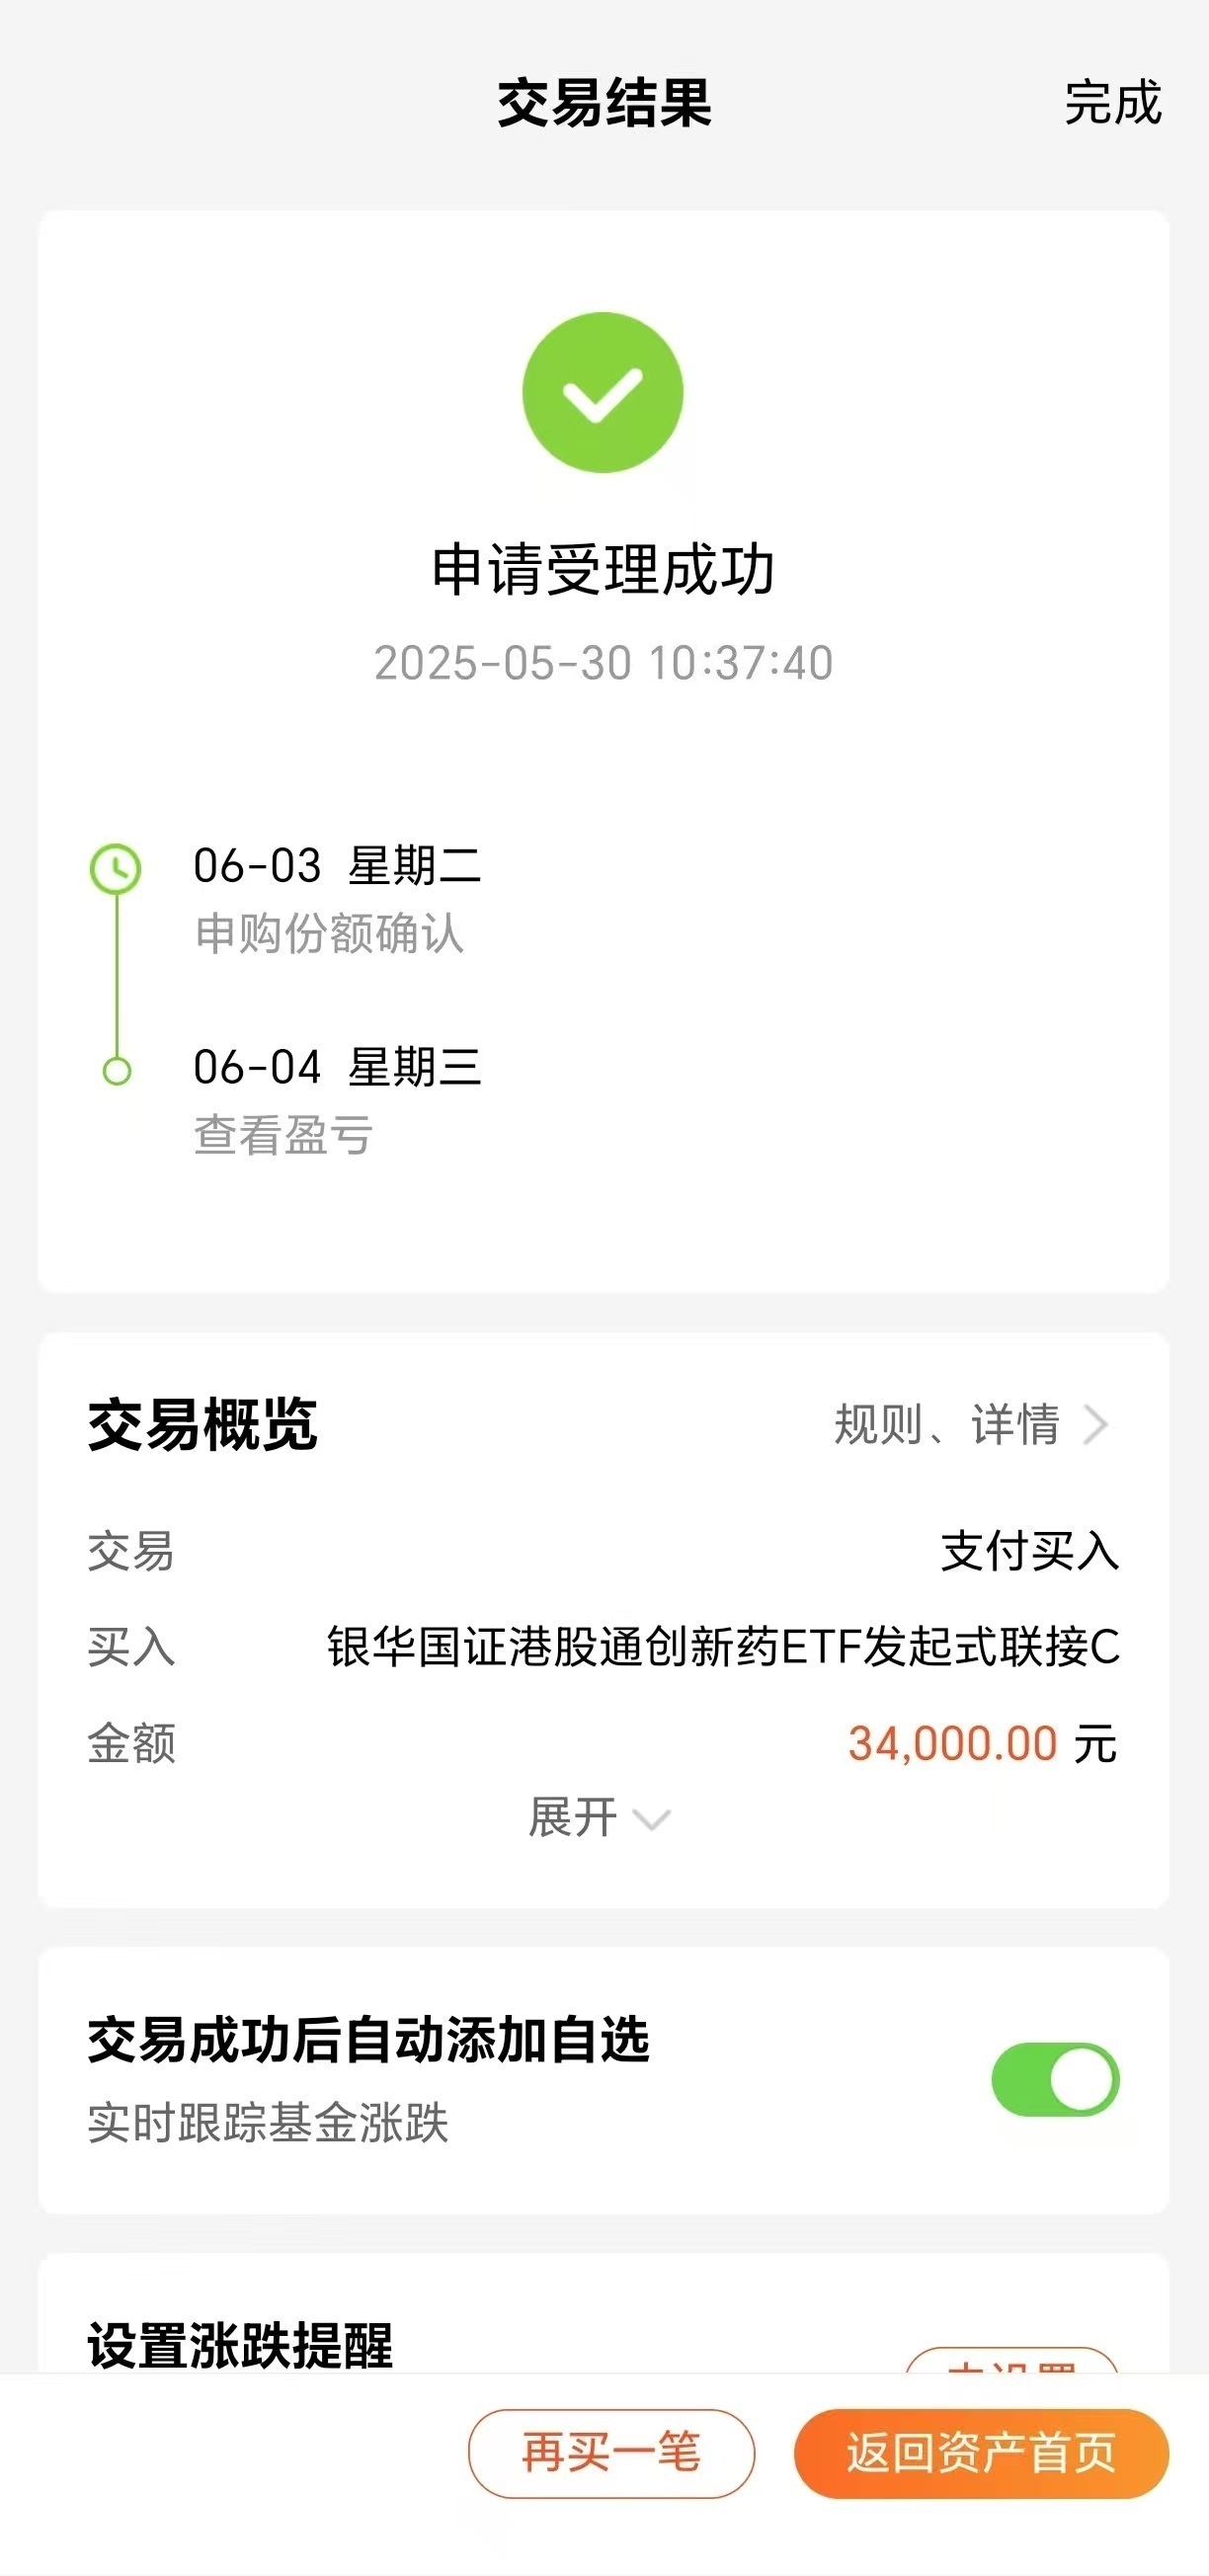Tap the 设置涨跌提醒 heading
Viewport: 1209px width, 2576px height.
click(x=240, y=2345)
